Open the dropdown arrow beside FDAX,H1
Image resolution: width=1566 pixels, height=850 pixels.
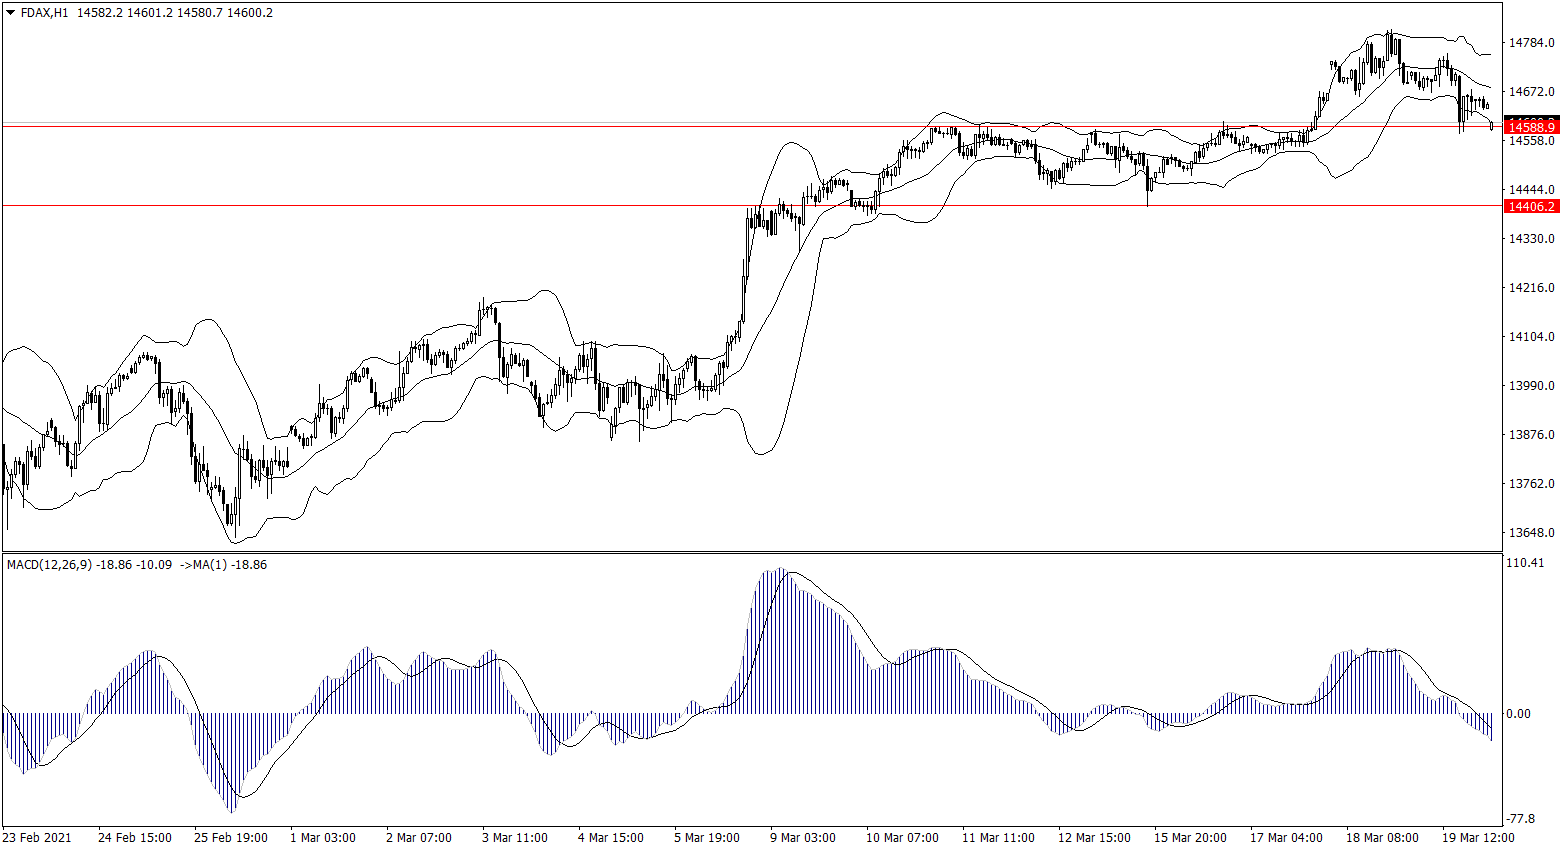pos(11,13)
